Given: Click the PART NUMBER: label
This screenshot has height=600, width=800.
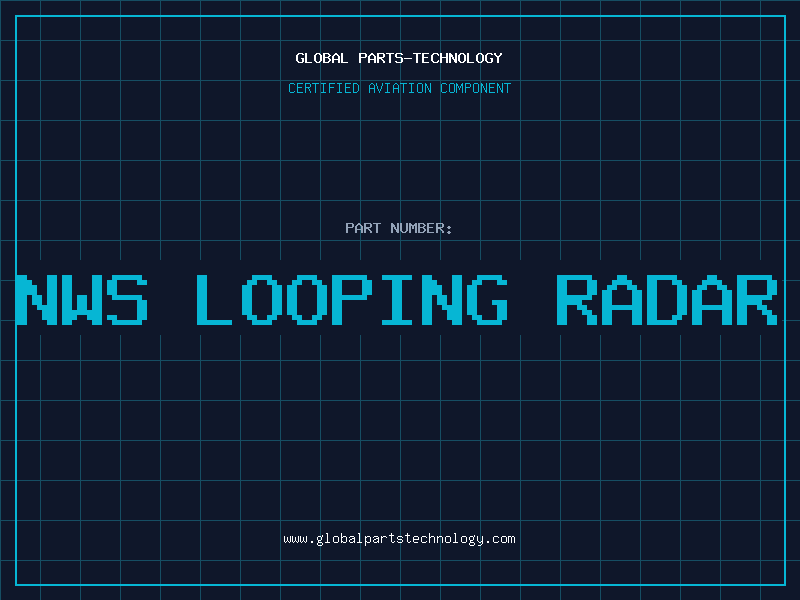Looking at the screenshot, I should [x=399, y=228].
